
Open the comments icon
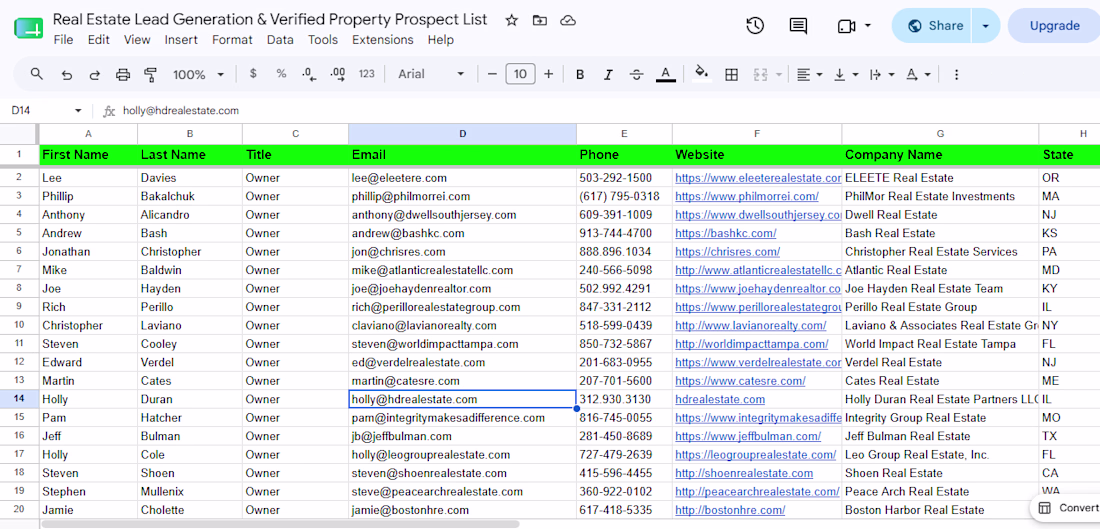click(x=798, y=26)
